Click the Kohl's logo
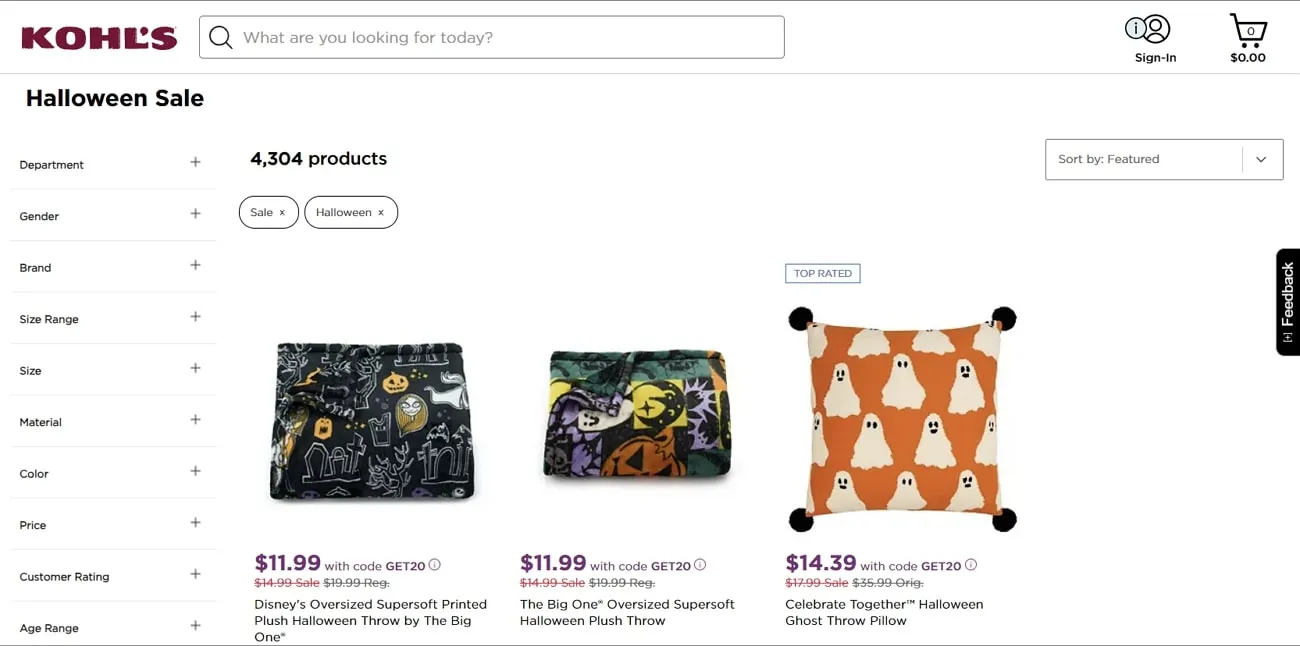This screenshot has height=646, width=1300. [x=99, y=38]
